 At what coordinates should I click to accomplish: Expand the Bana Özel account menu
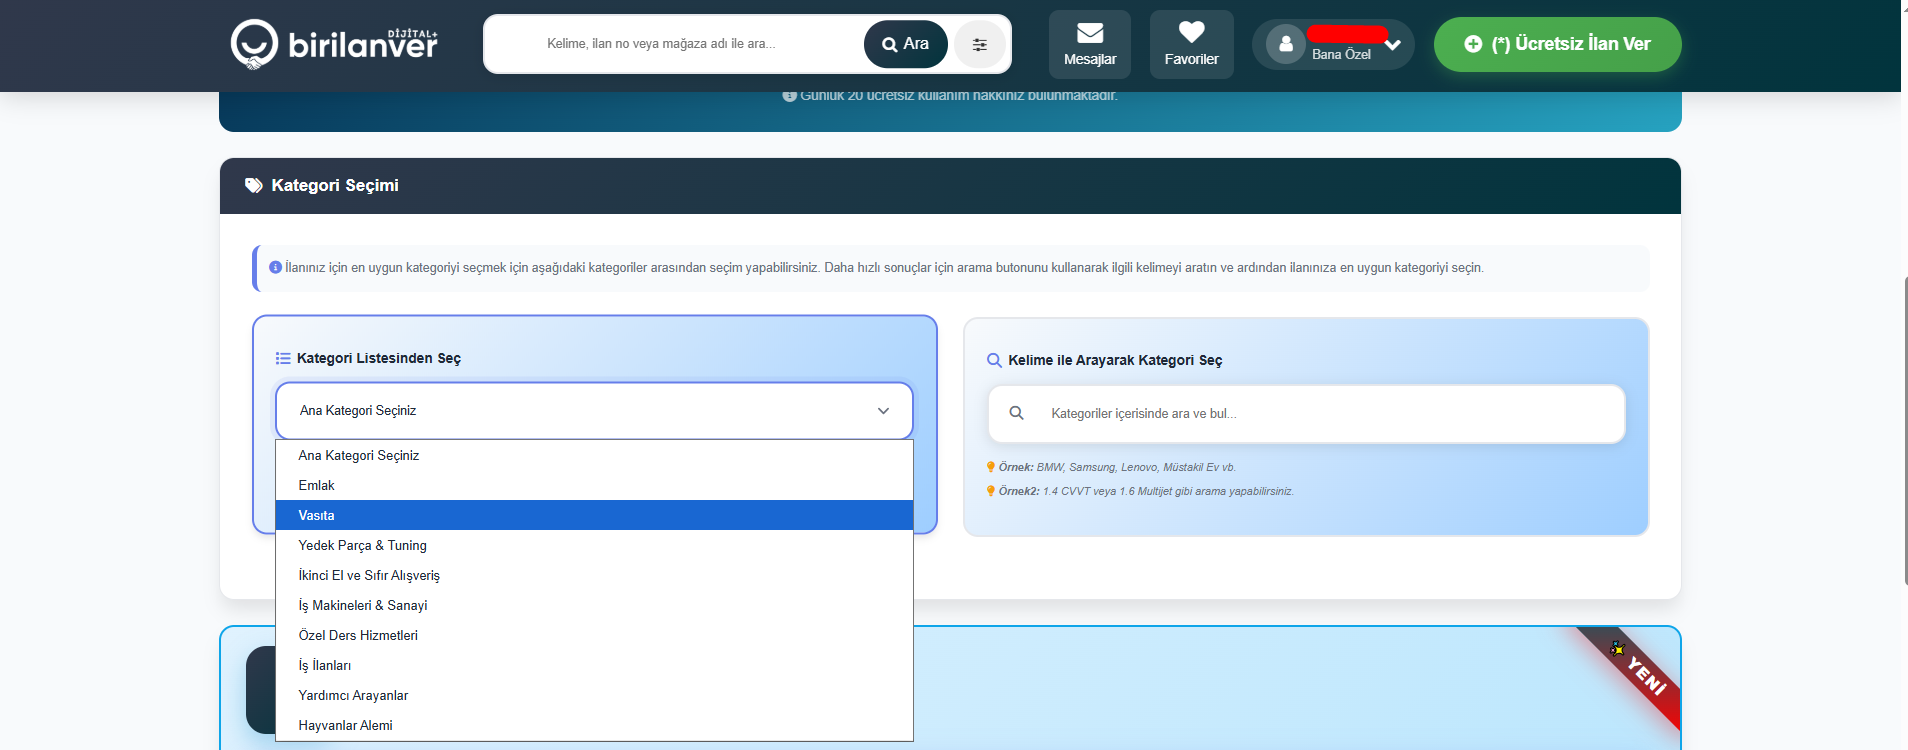(x=1392, y=45)
